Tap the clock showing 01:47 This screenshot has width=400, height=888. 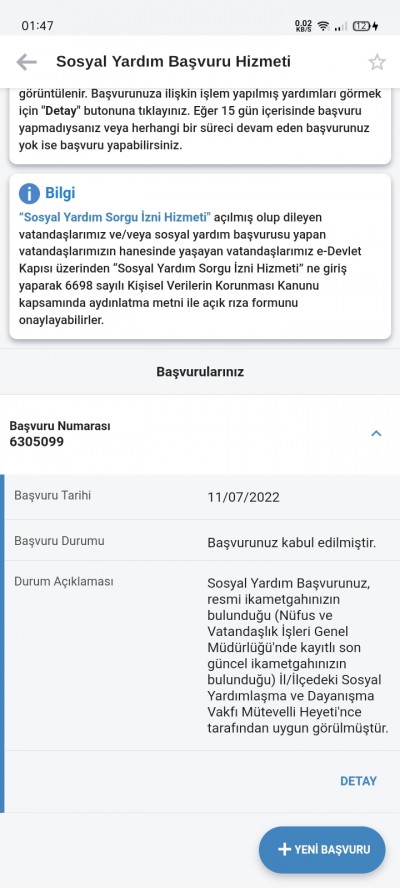37,26
